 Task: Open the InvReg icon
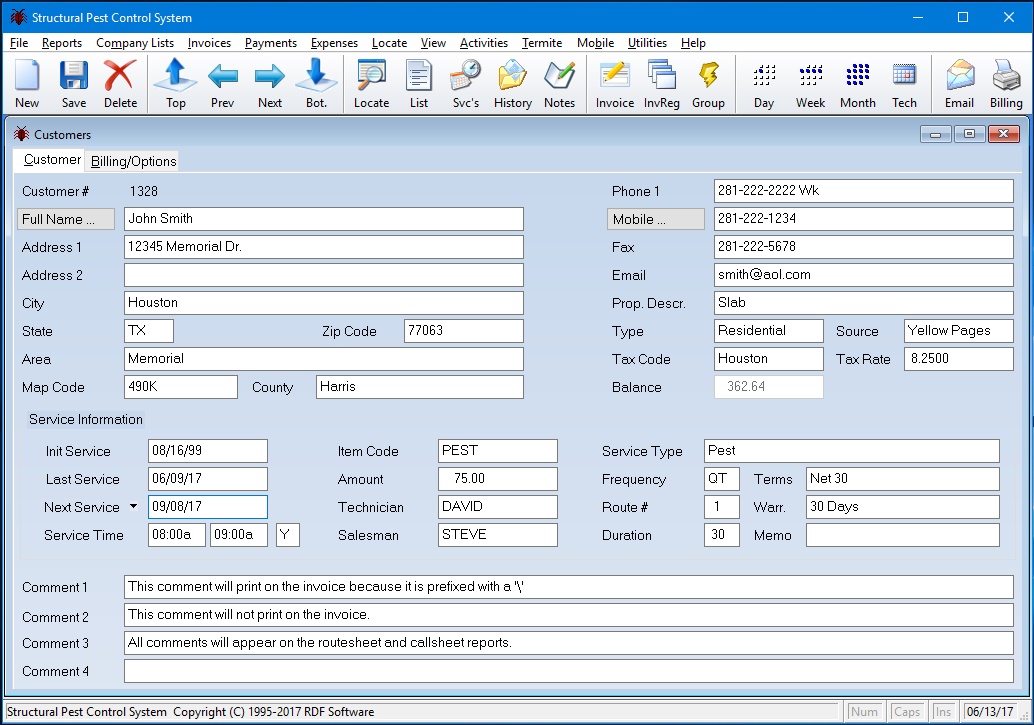[x=661, y=84]
